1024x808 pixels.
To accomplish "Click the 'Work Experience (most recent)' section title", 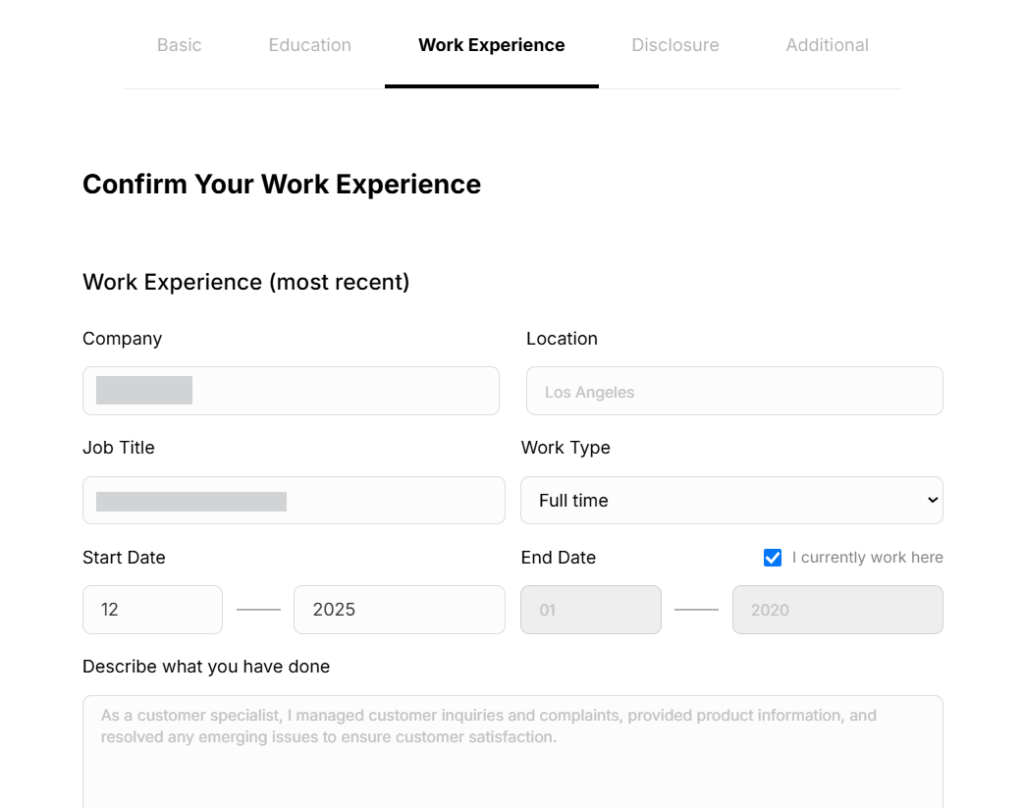I will tap(246, 282).
